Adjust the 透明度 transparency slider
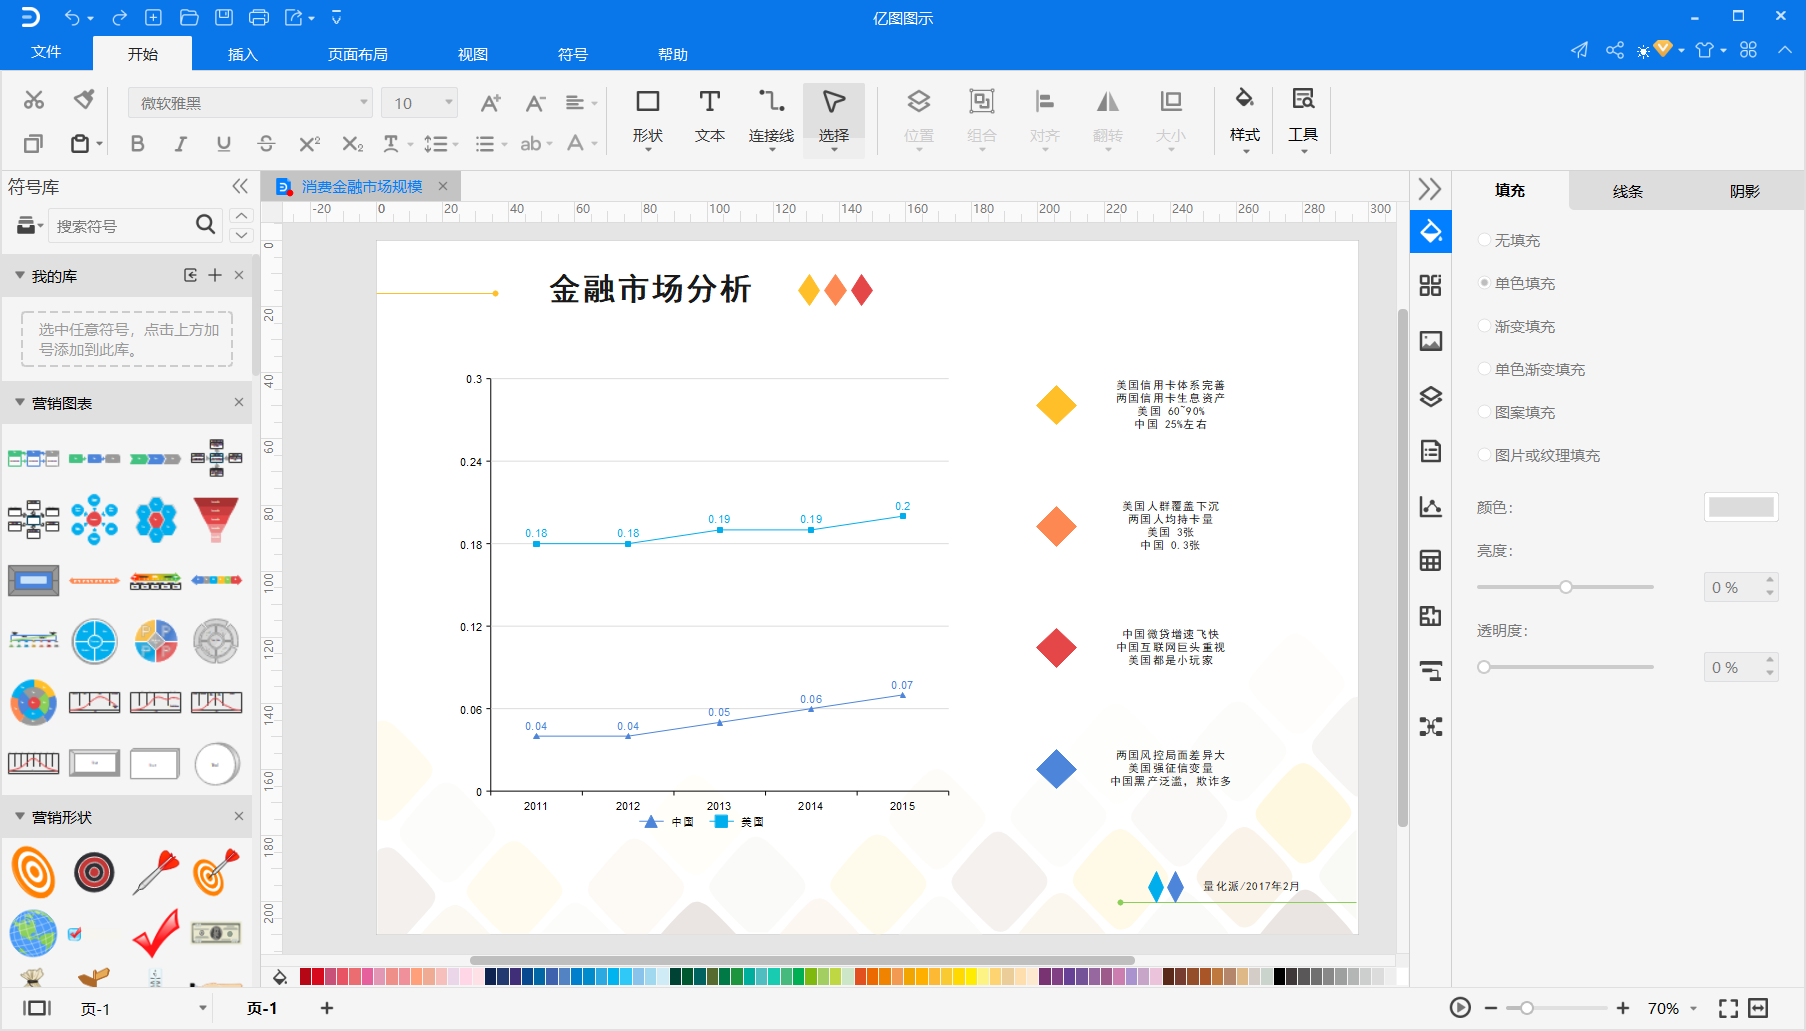 click(1566, 667)
